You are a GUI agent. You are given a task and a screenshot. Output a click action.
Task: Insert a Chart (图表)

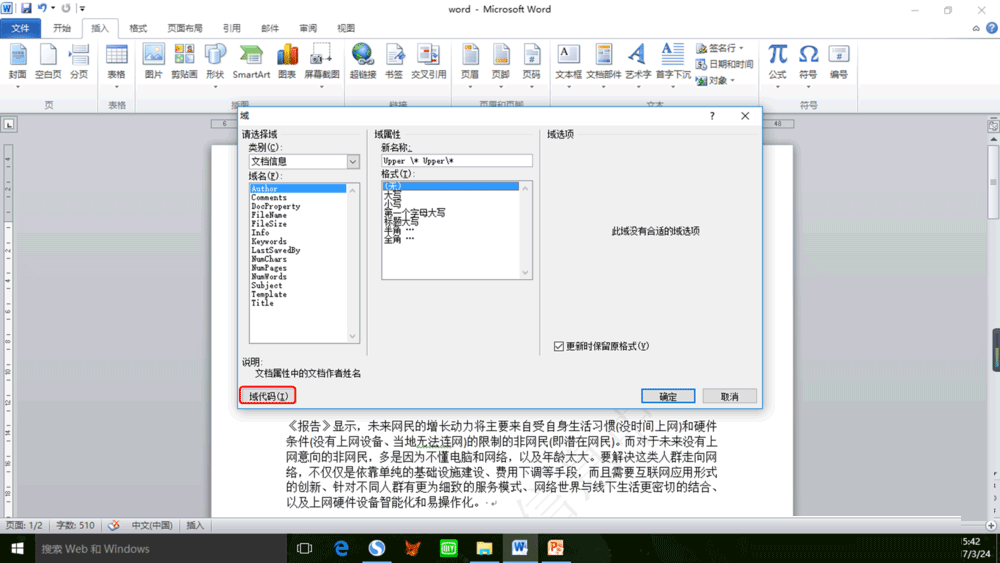coord(287,62)
